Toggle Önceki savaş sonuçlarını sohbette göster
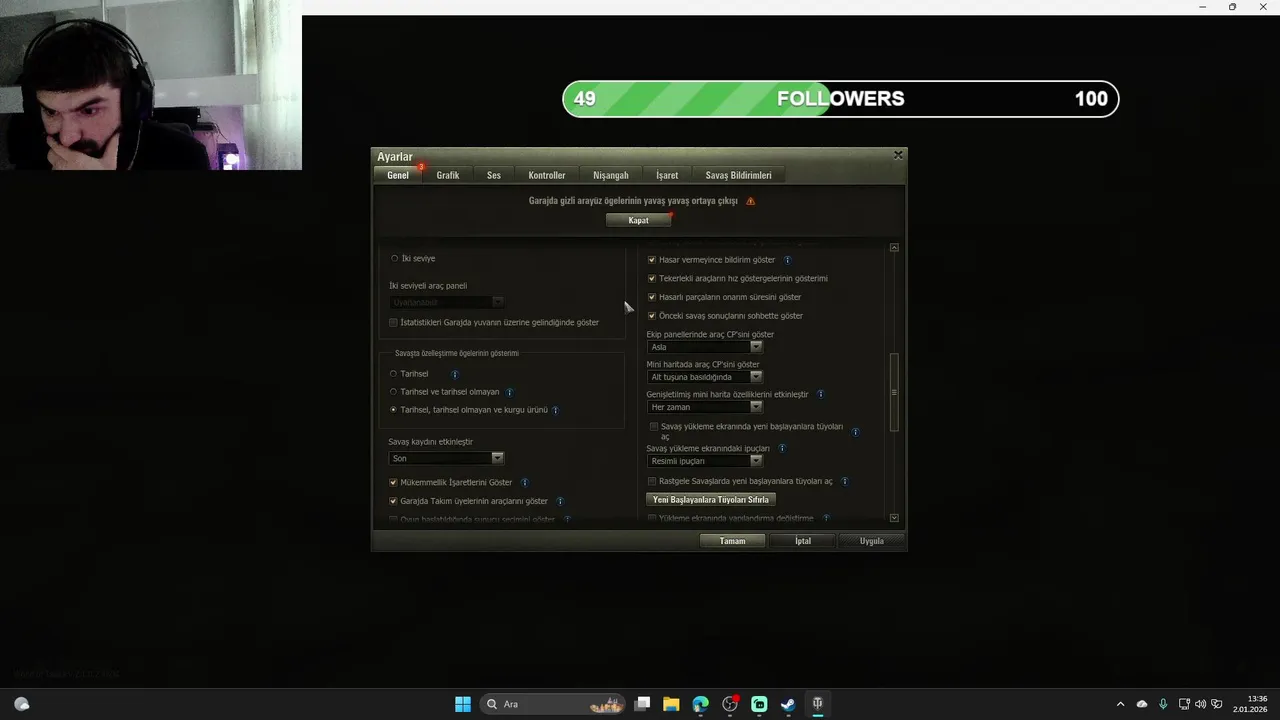The image size is (1280, 720). pos(652,316)
